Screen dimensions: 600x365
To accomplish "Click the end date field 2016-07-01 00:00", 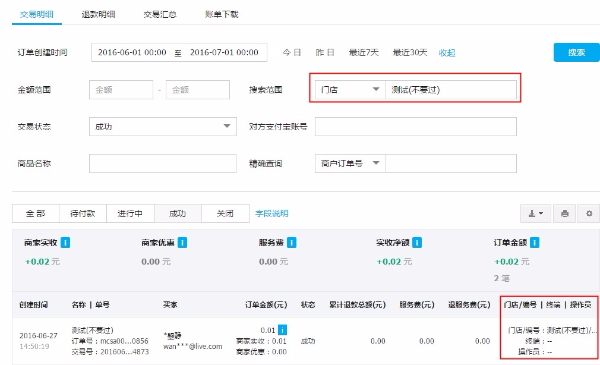I will [224, 52].
